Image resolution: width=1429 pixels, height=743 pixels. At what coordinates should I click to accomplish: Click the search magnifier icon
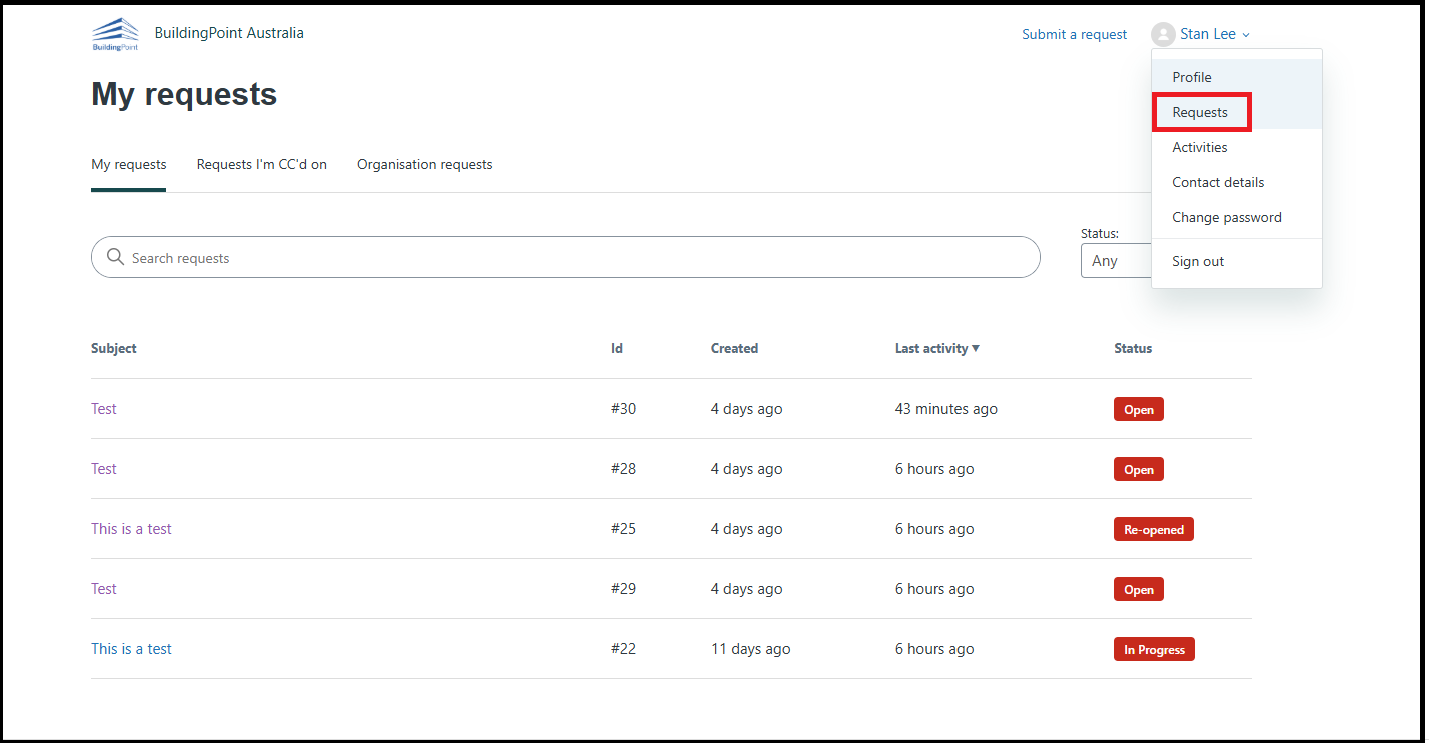115,257
